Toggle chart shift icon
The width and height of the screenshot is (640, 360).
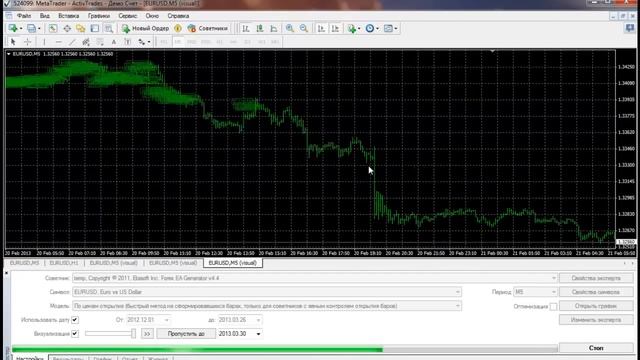335,28
